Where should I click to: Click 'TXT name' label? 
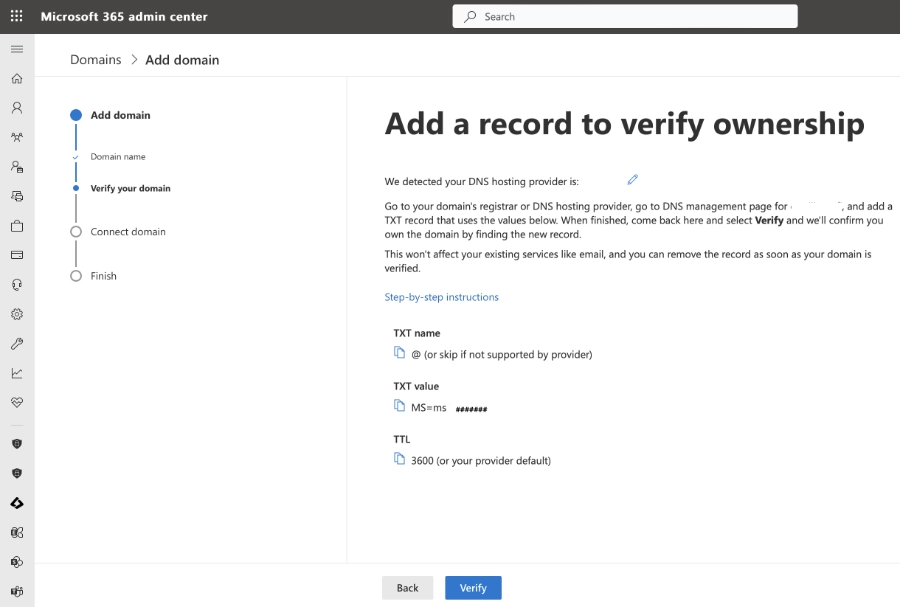click(x=417, y=333)
